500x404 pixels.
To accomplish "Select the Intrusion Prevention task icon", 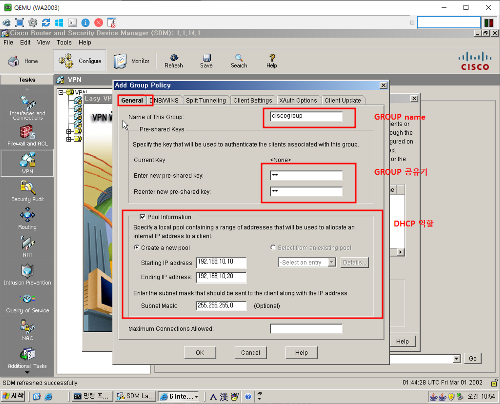I will tap(27, 275).
